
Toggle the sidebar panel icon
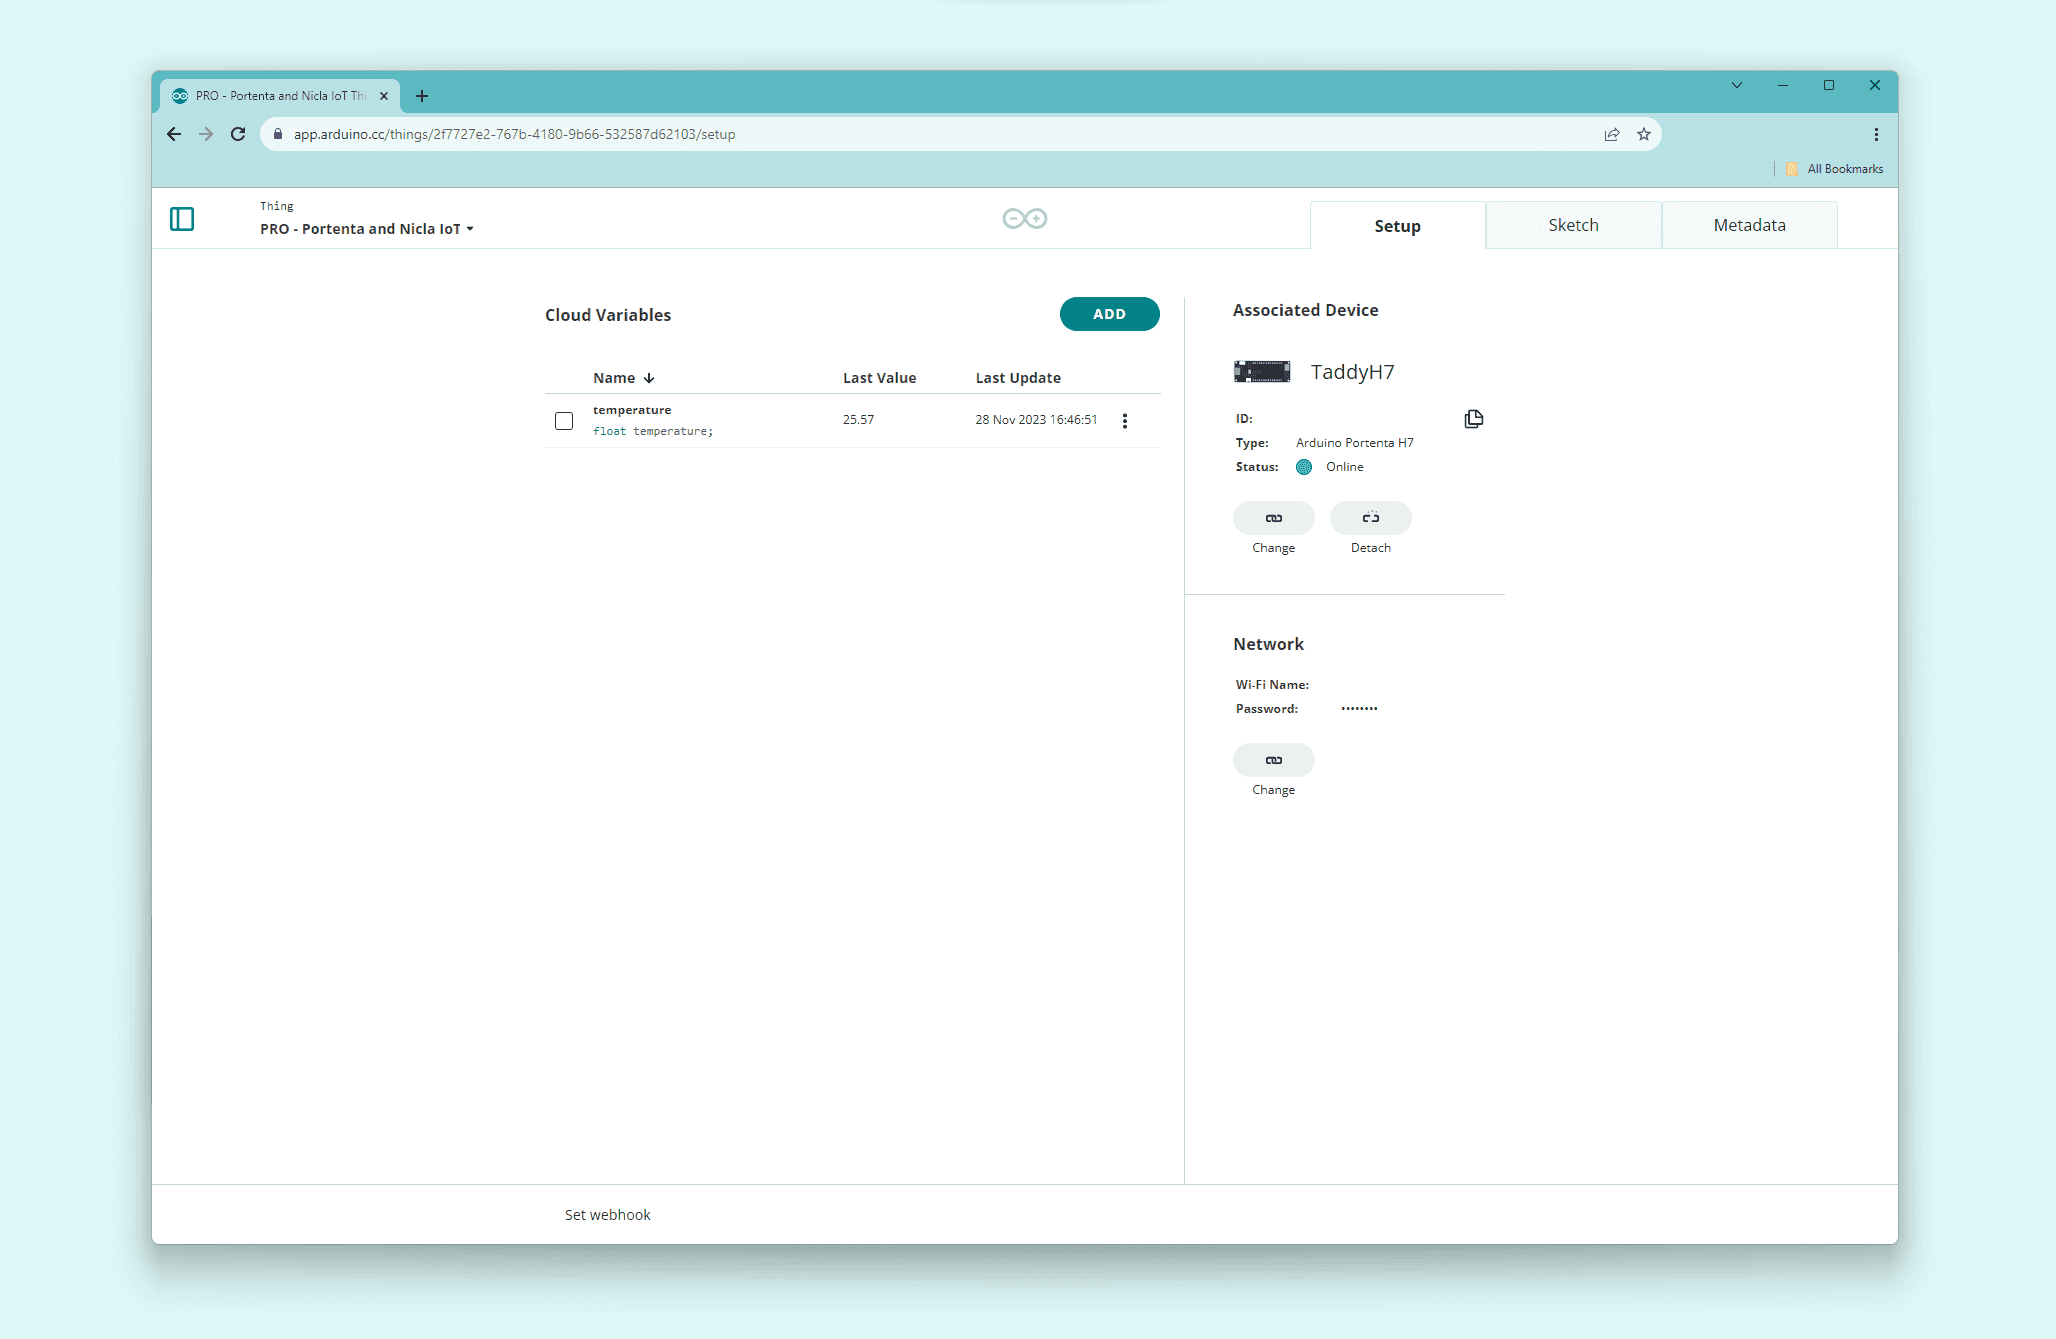(x=182, y=219)
